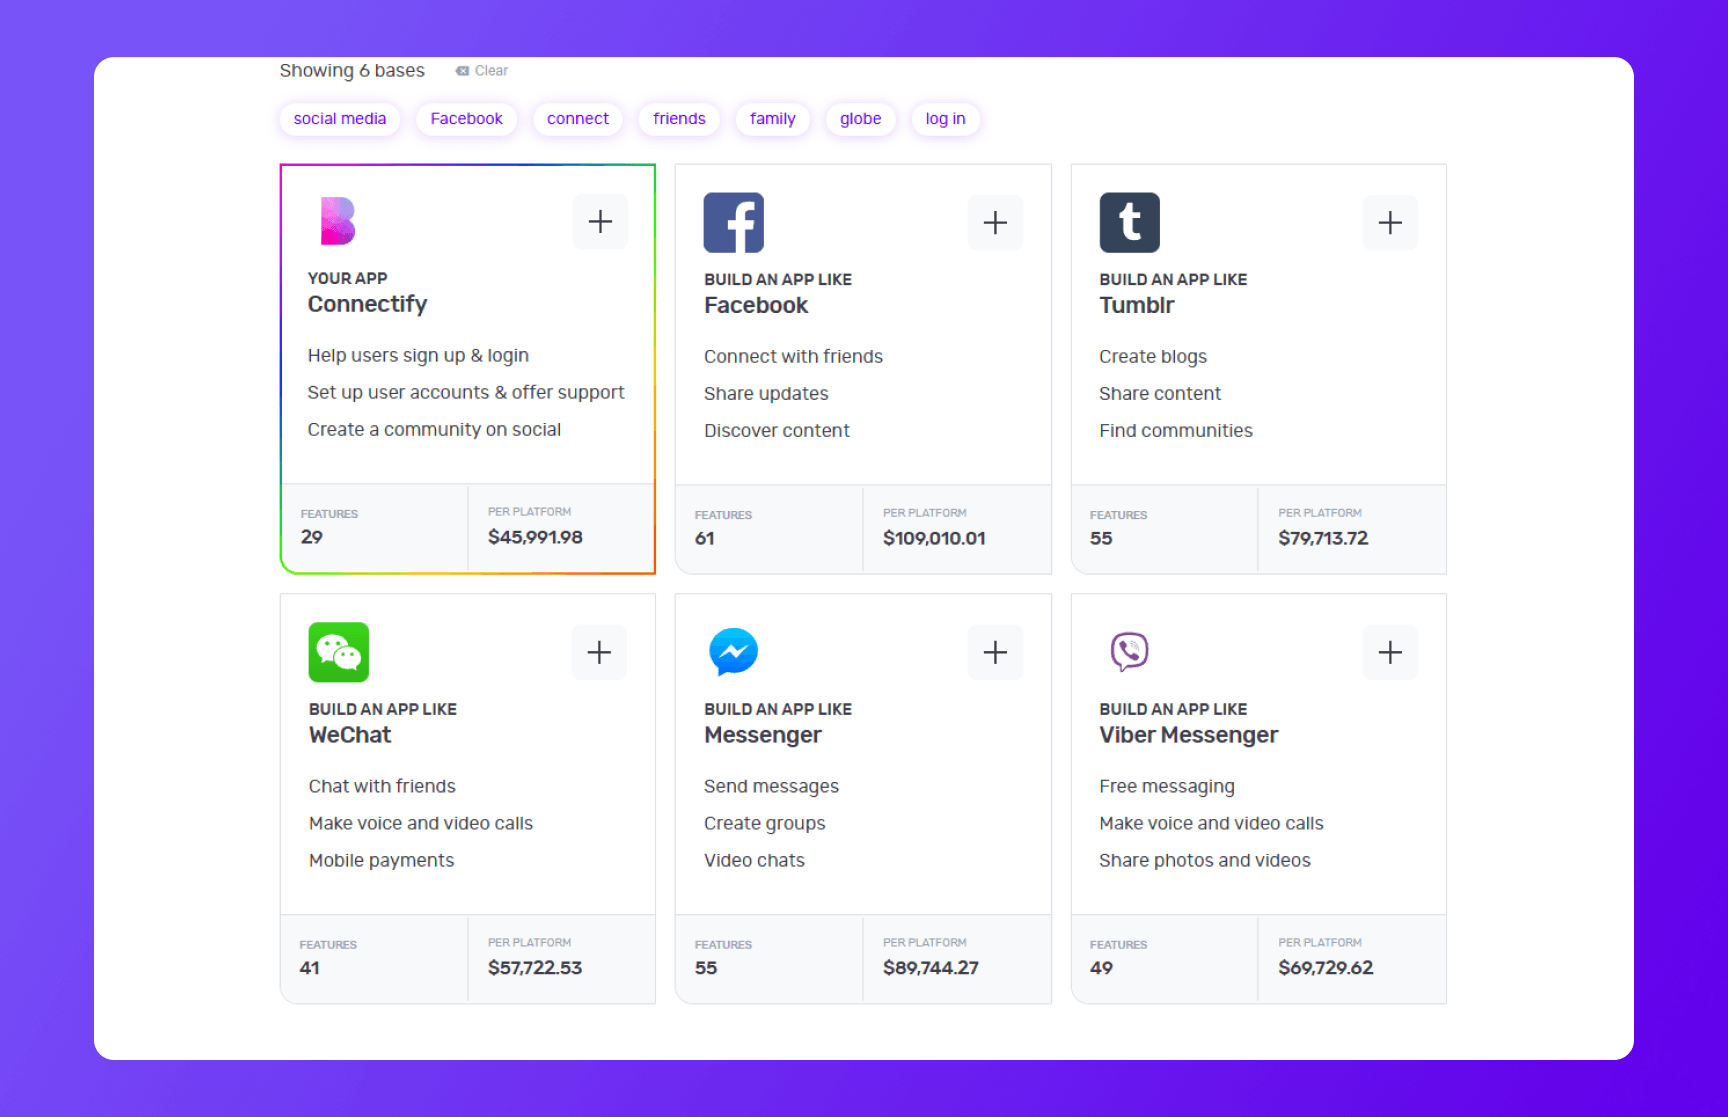
Task: Click the plus icon on Tumblr card
Action: pyautogui.click(x=1390, y=223)
